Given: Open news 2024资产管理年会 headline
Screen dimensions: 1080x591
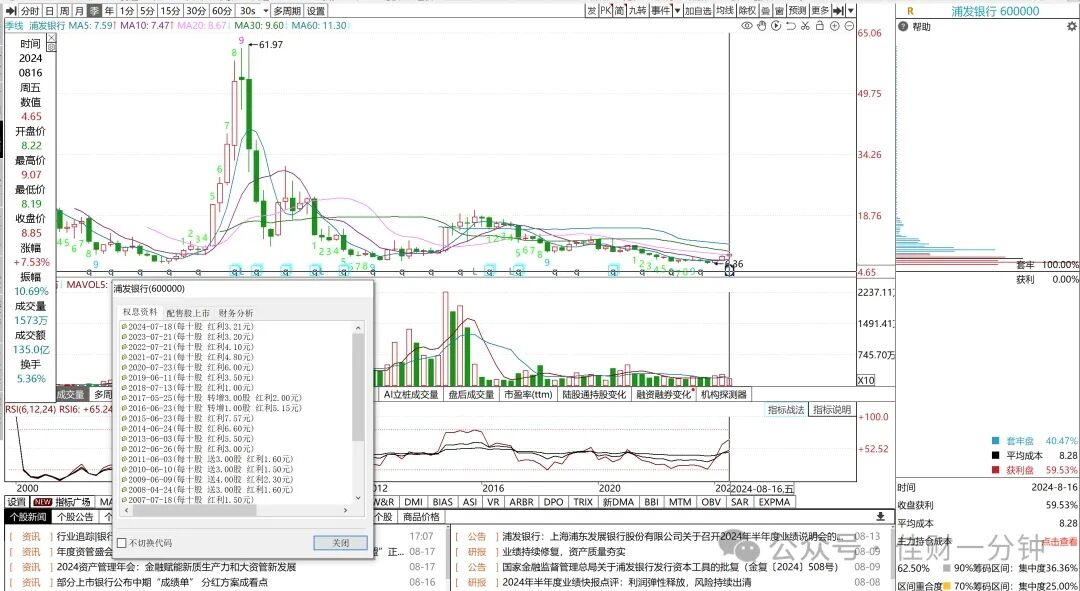Looking at the screenshot, I should click(176, 568).
